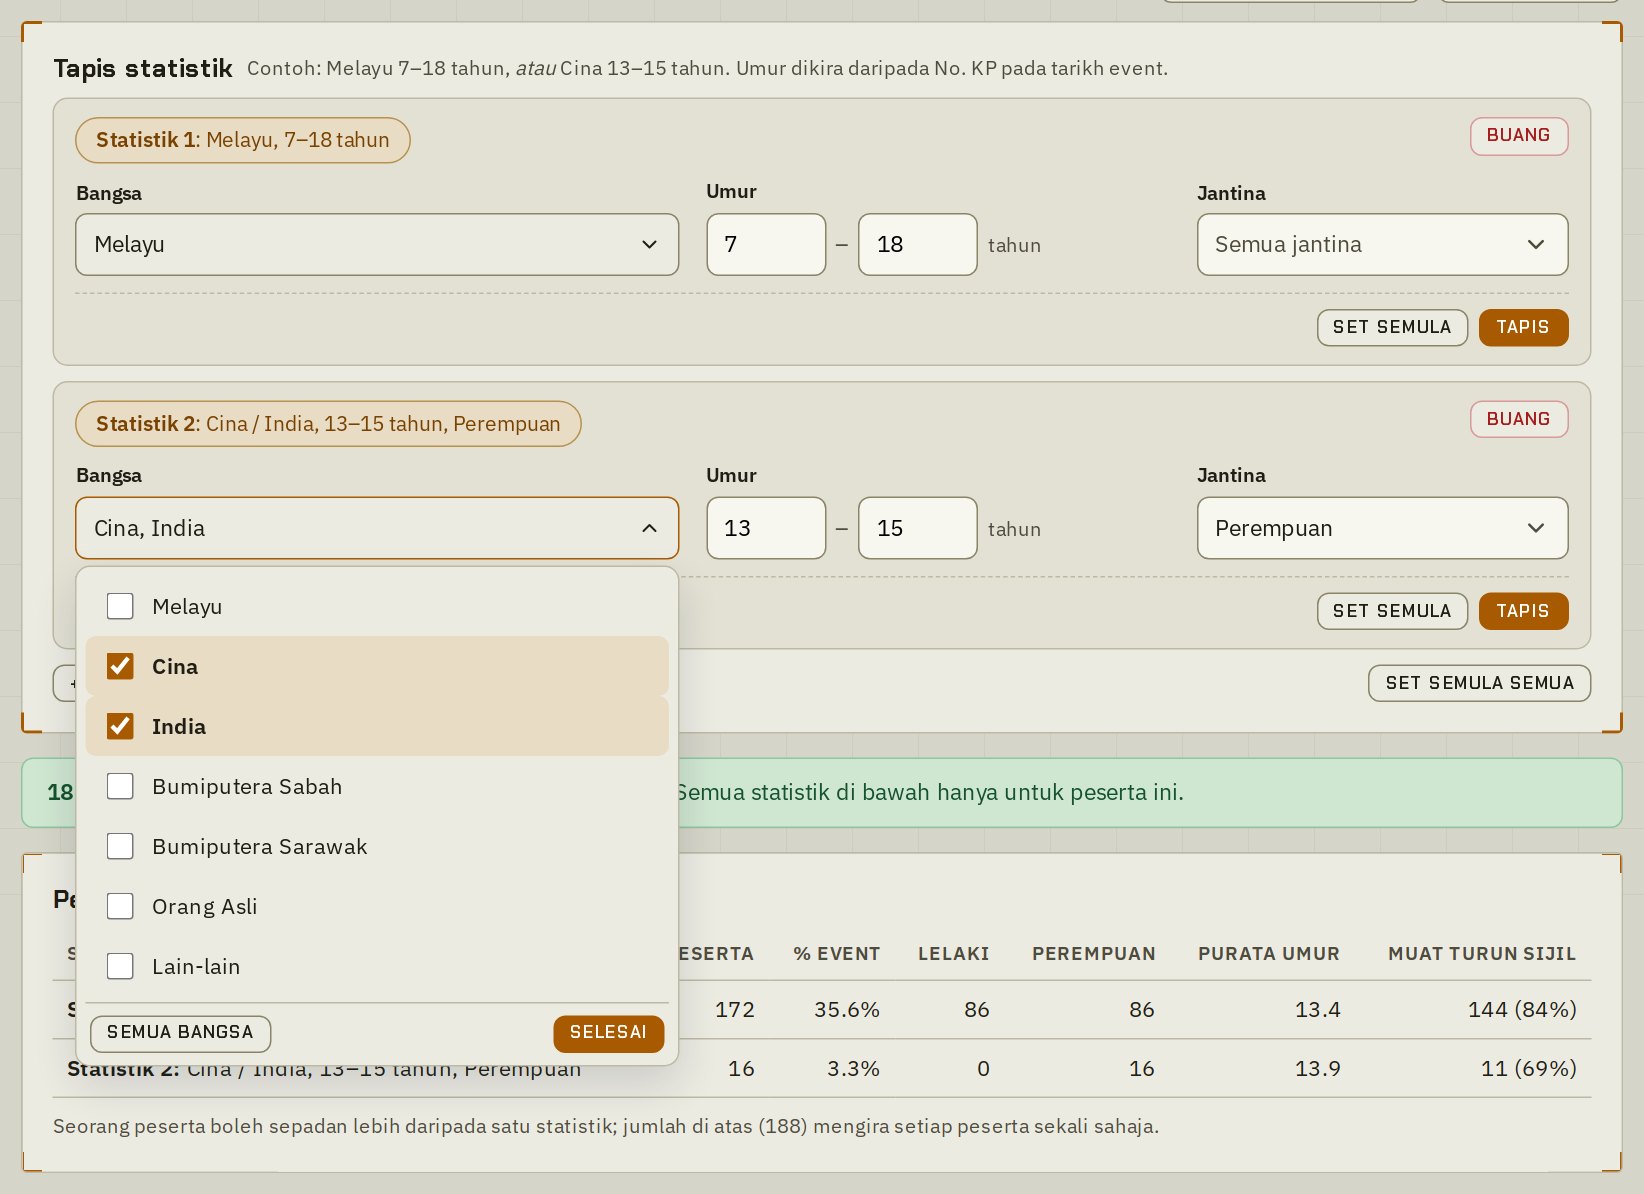Viewport: 1644px width, 1194px height.
Task: Click the SET SEMULA SEMUA button
Action: [x=1479, y=683]
